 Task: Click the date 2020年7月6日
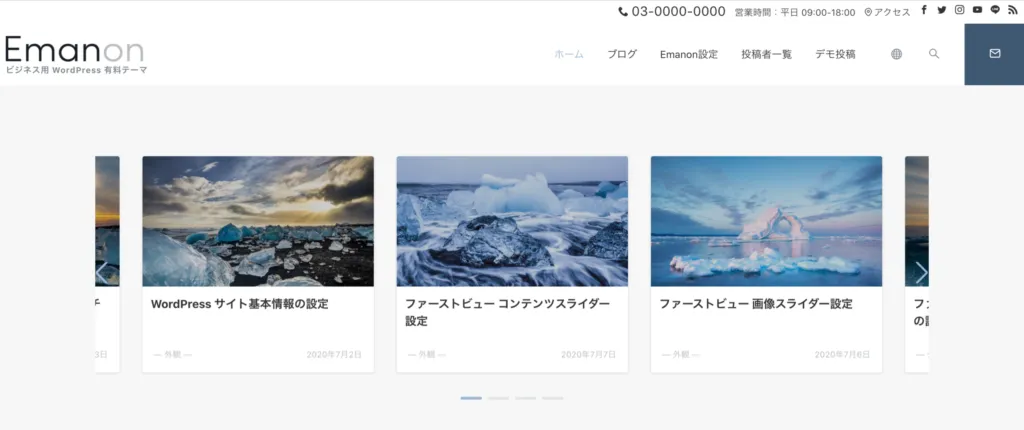[x=842, y=354]
